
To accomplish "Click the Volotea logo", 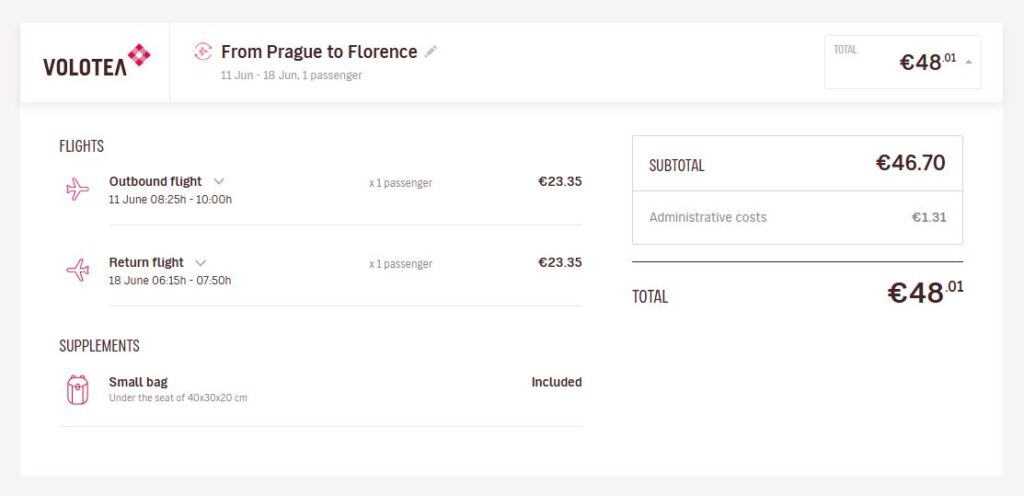I will click(x=96, y=62).
